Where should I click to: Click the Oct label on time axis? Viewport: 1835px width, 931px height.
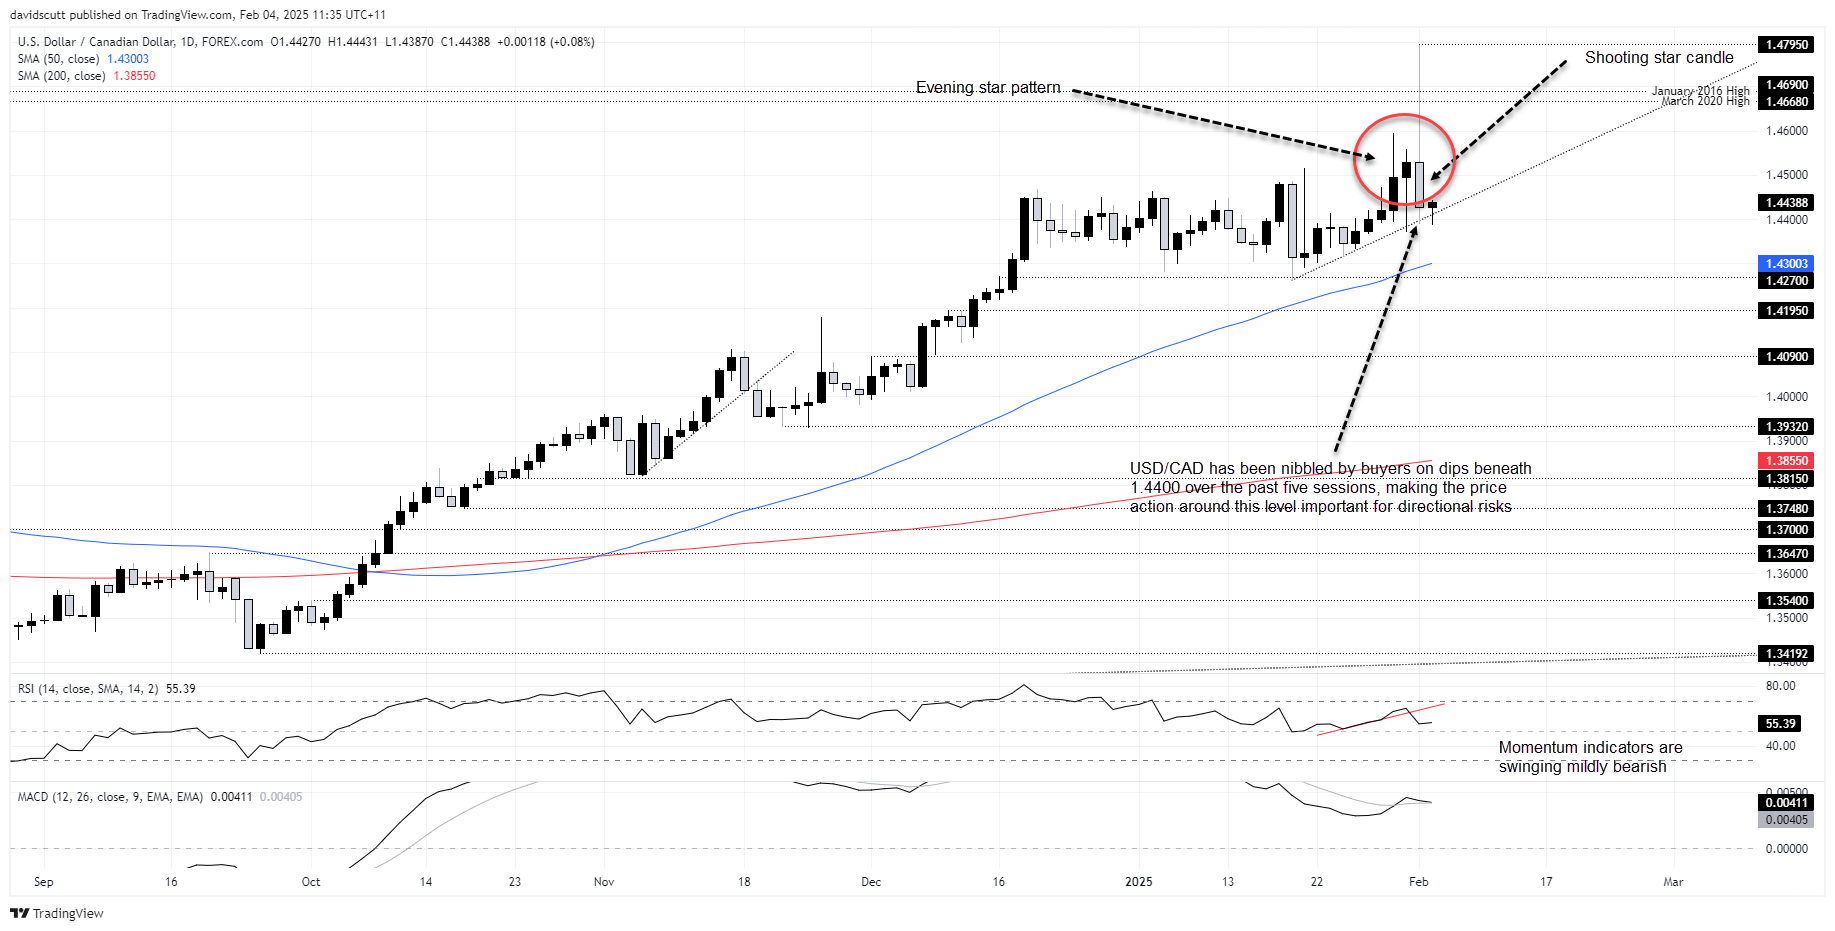[x=311, y=882]
